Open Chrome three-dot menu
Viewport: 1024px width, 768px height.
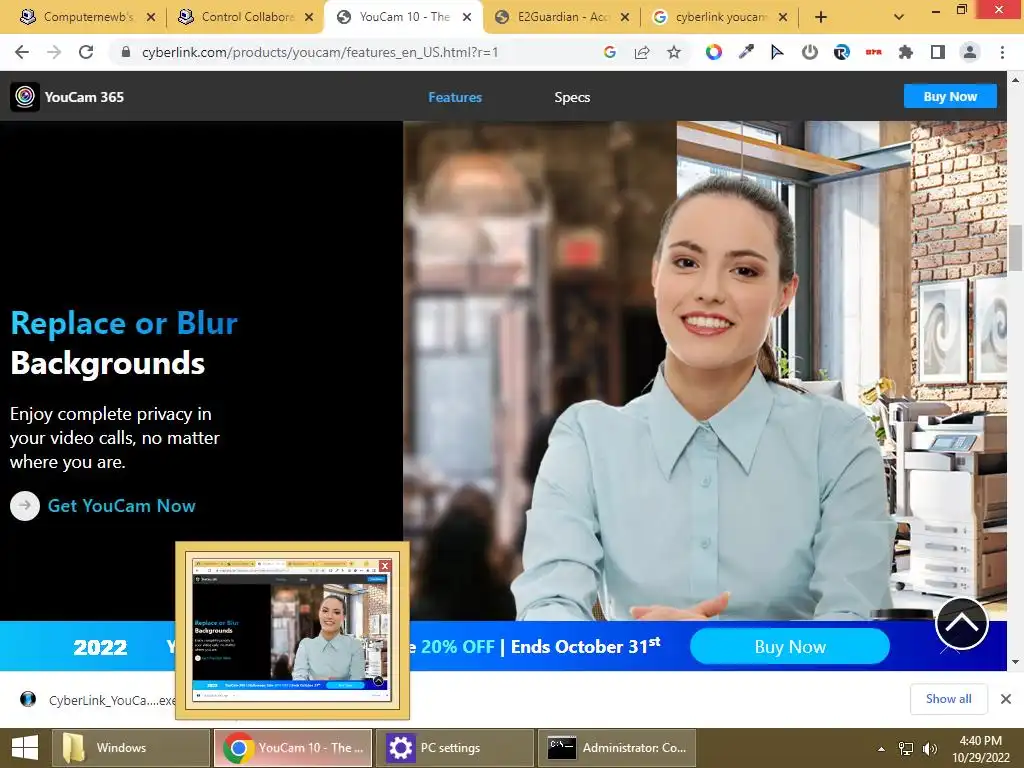pos(1002,52)
